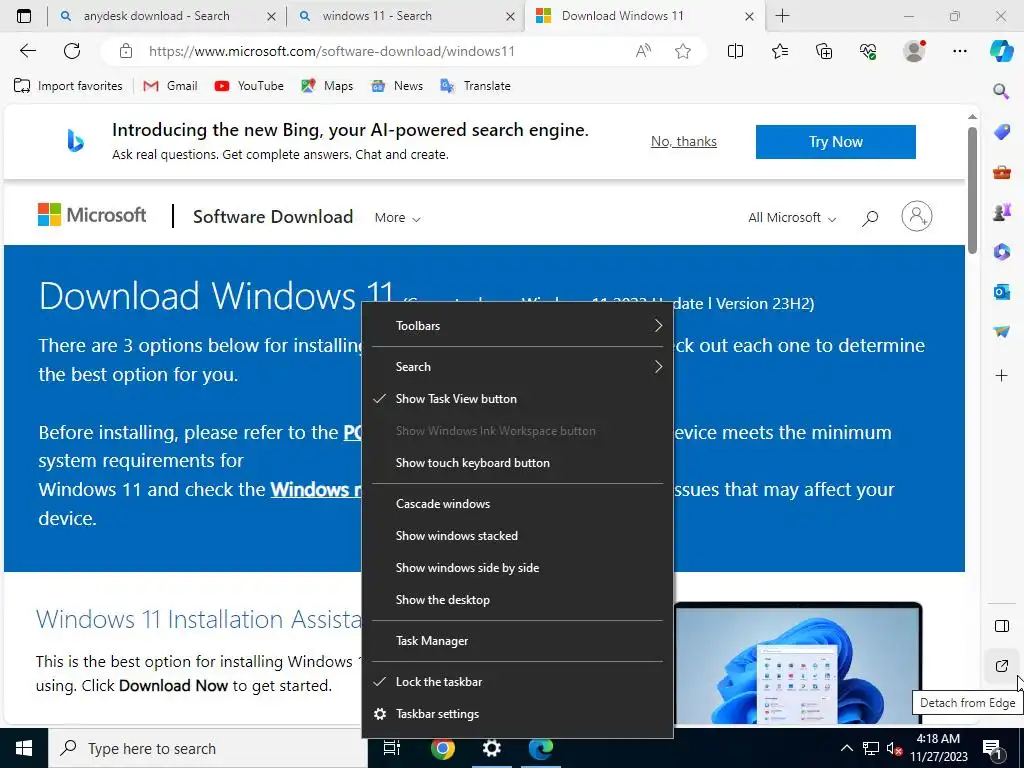1024x768 pixels.
Task: Click the Try Now button
Action: [x=835, y=142]
